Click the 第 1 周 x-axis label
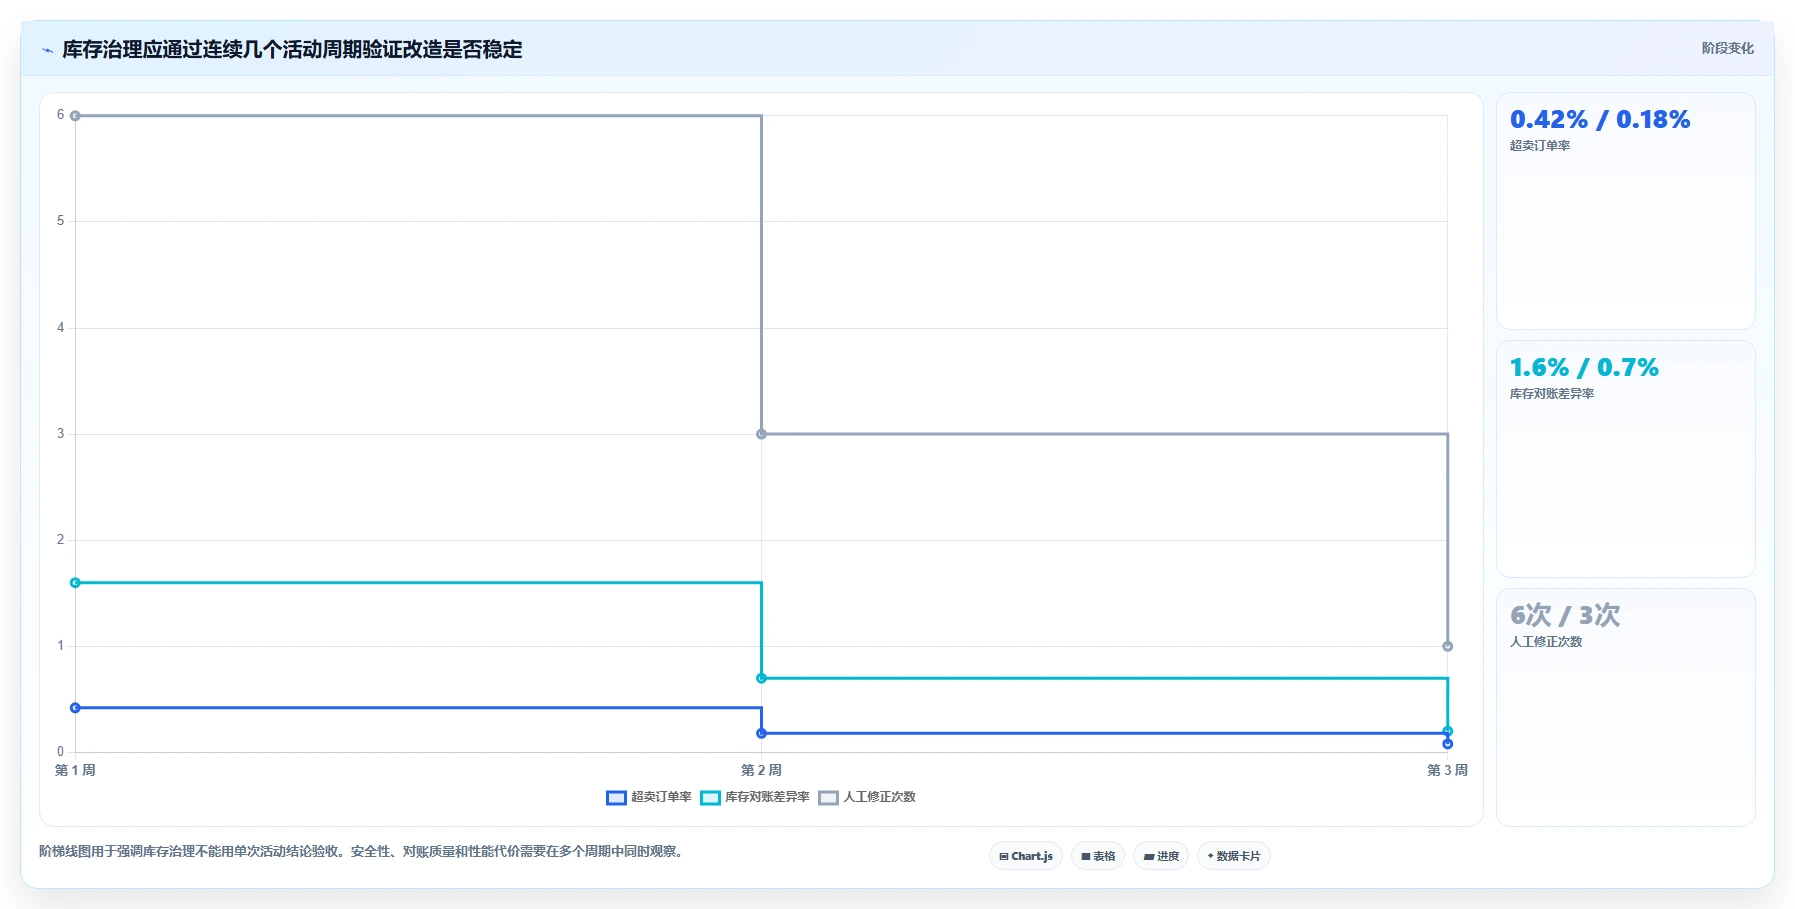This screenshot has height=909, width=1795. click(x=75, y=770)
